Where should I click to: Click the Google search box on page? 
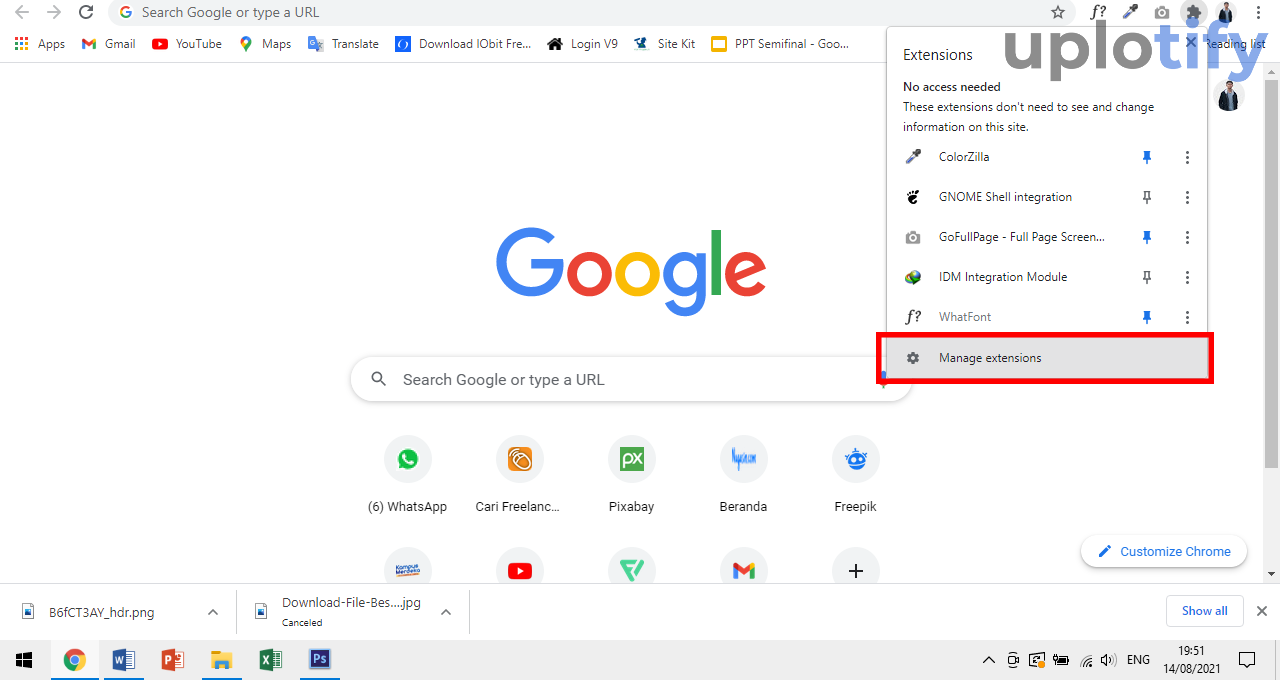click(630, 380)
